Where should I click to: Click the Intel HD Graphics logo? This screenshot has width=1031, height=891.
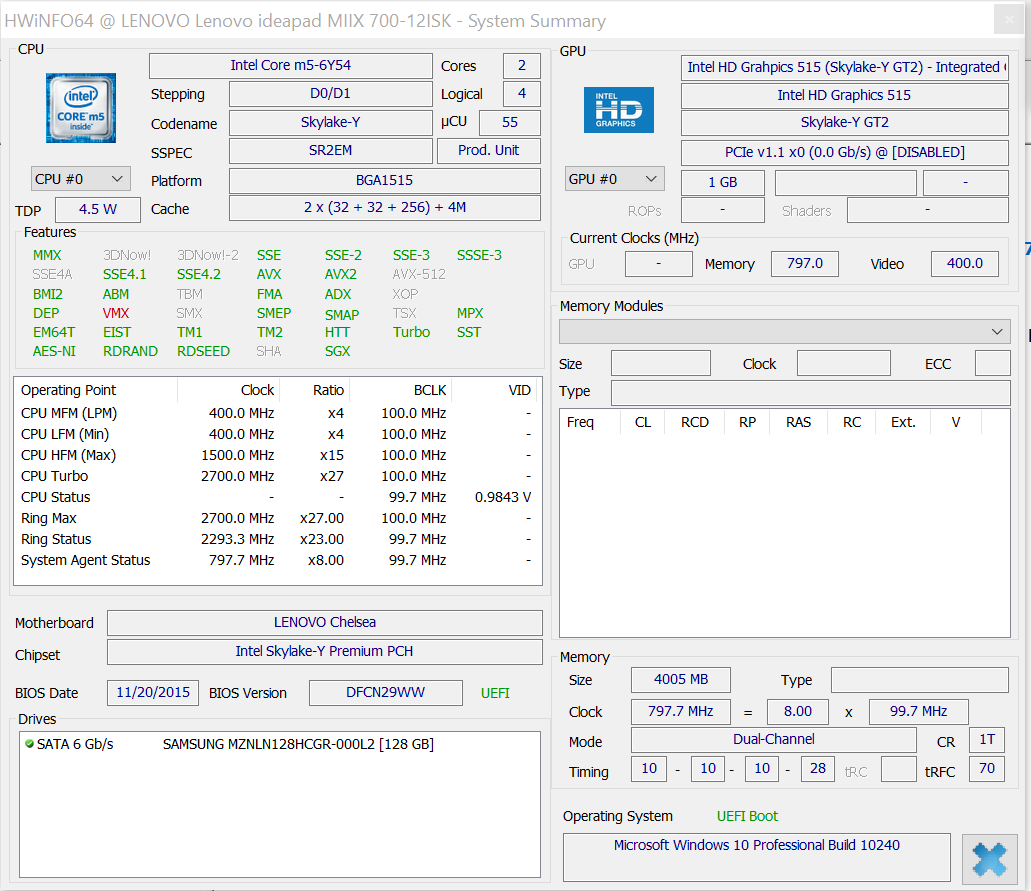(x=619, y=110)
